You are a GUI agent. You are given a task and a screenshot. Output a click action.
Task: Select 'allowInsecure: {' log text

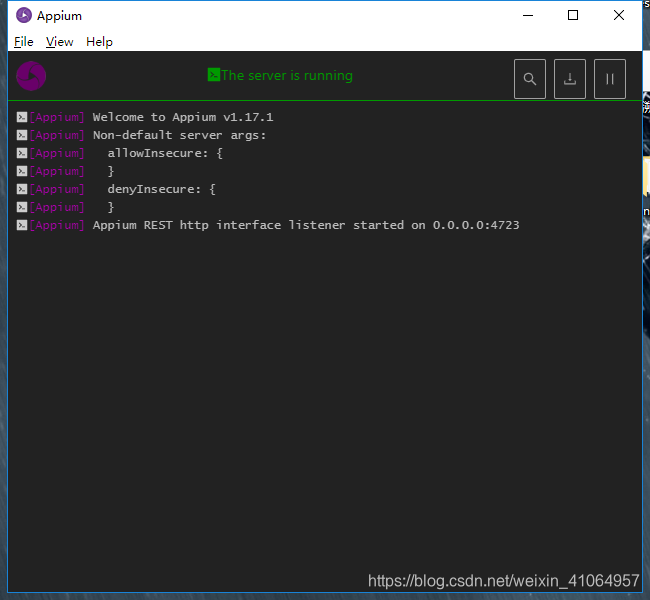point(165,153)
